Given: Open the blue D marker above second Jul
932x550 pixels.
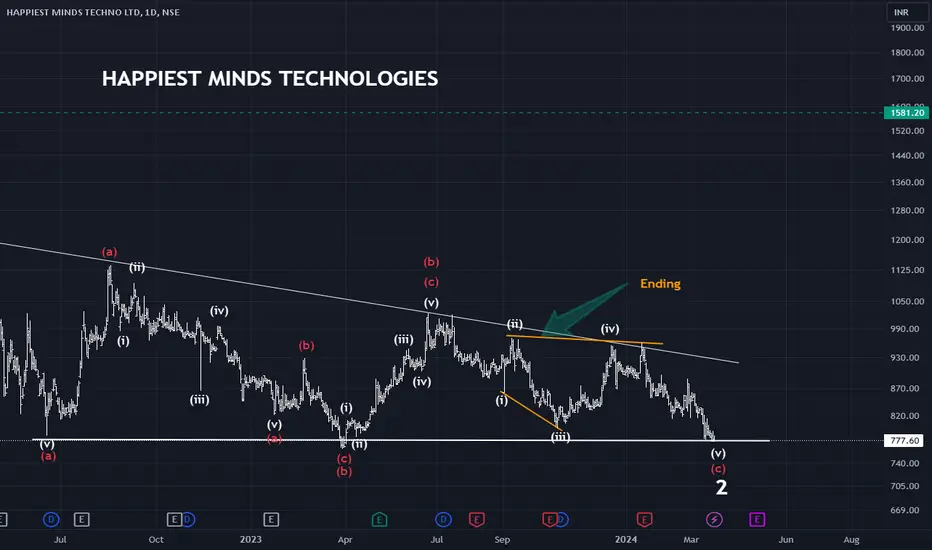Looking at the screenshot, I should (443, 520).
